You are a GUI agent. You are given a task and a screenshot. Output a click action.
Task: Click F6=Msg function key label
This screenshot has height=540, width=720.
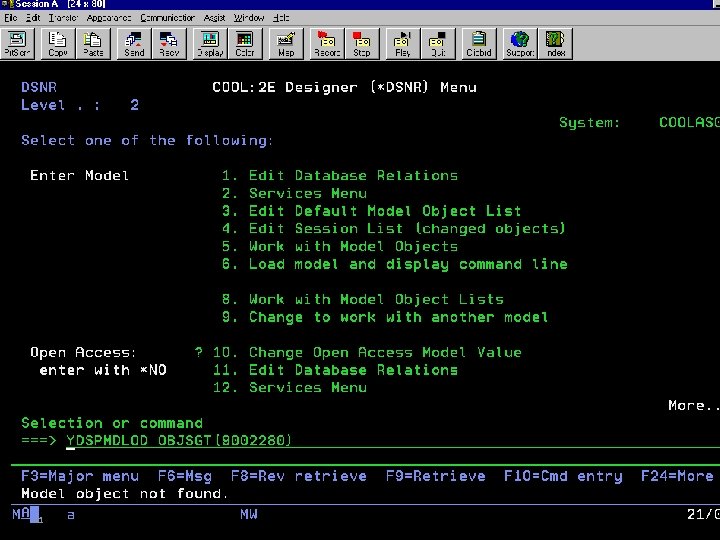185,476
